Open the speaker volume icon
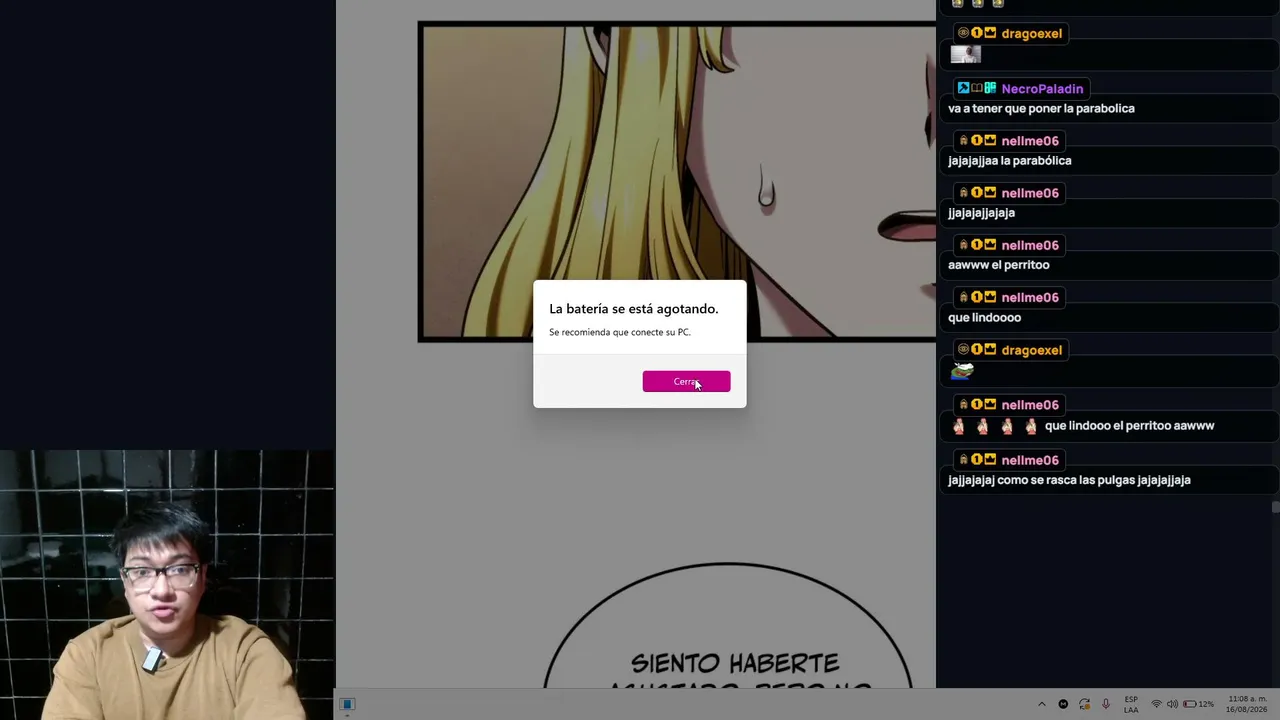The image size is (1280, 720). point(1172,704)
